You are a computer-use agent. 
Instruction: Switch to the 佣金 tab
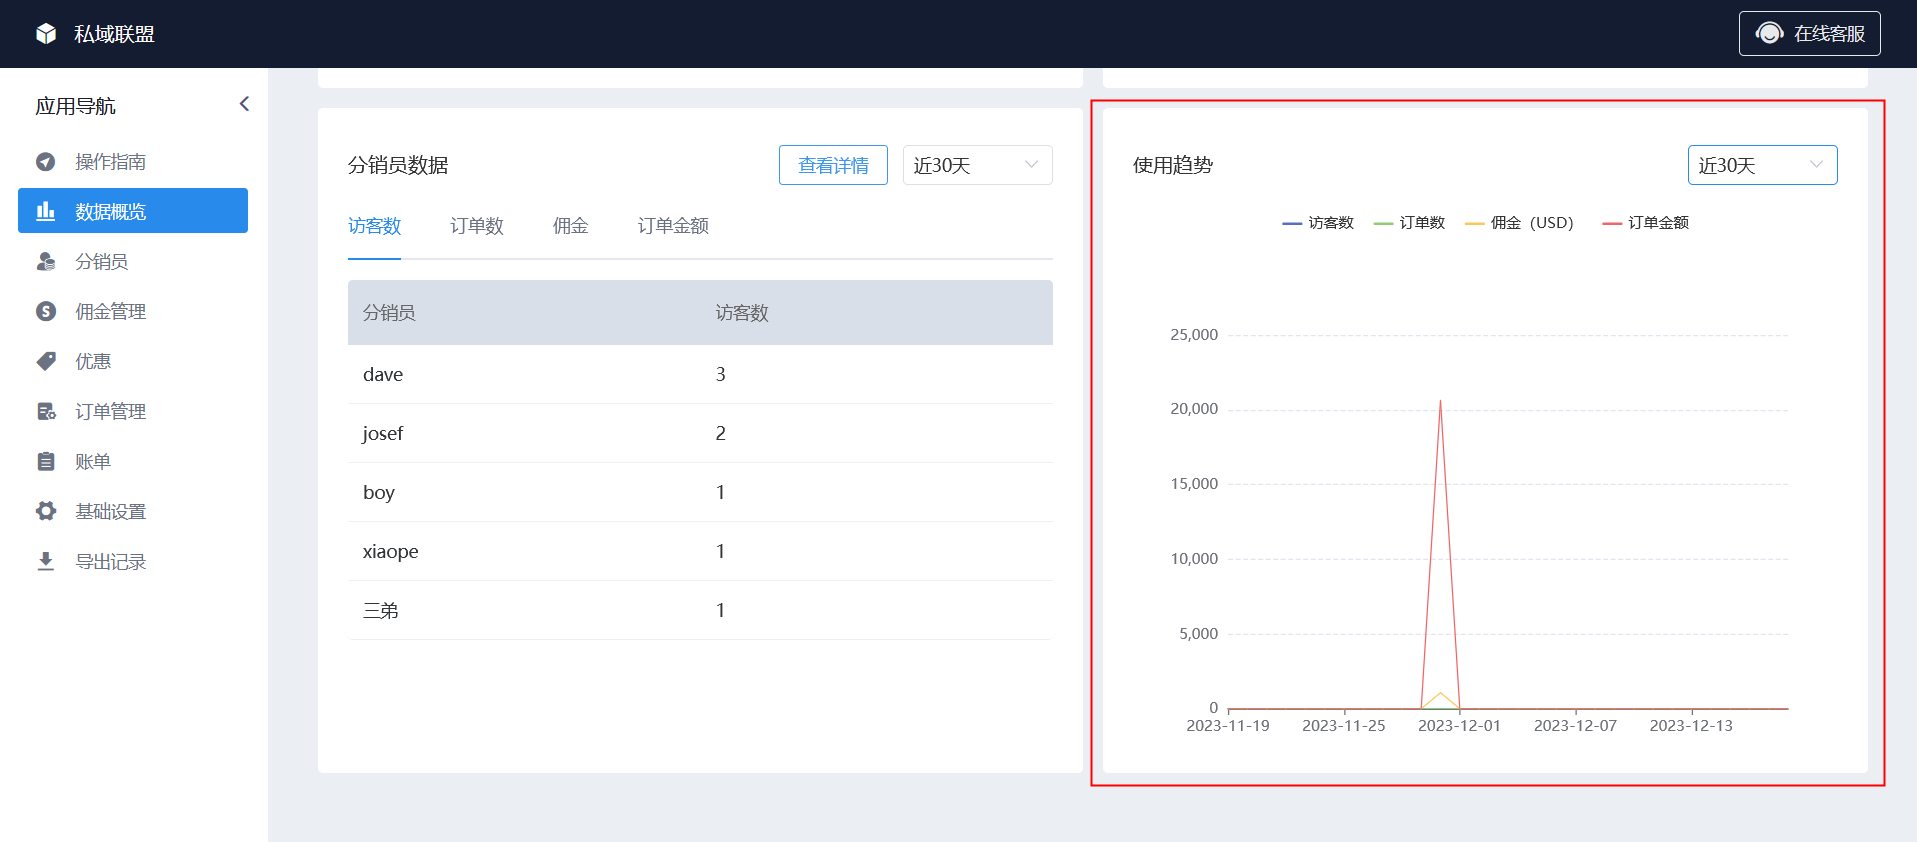pyautogui.click(x=571, y=226)
